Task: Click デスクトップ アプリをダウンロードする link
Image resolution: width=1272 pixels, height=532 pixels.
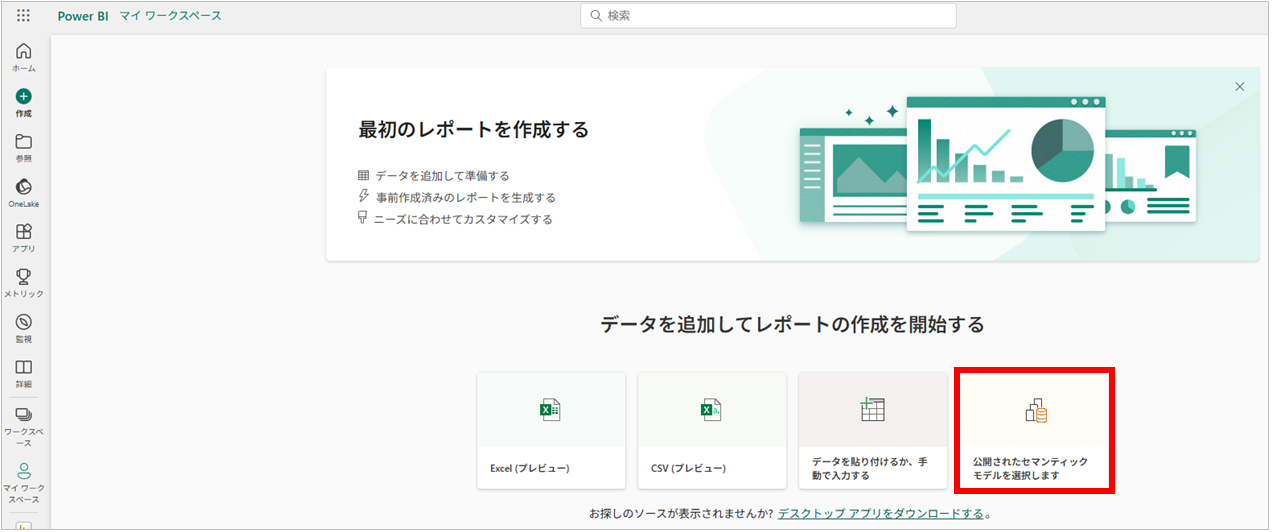Action: coord(880,513)
